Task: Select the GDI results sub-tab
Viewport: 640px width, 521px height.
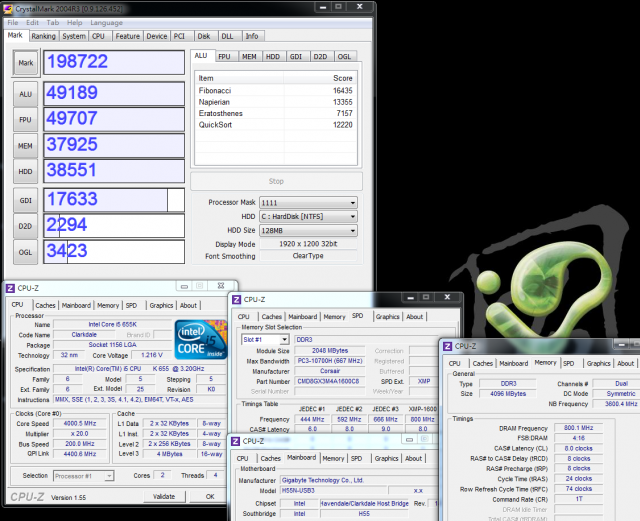Action: pyautogui.click(x=296, y=57)
